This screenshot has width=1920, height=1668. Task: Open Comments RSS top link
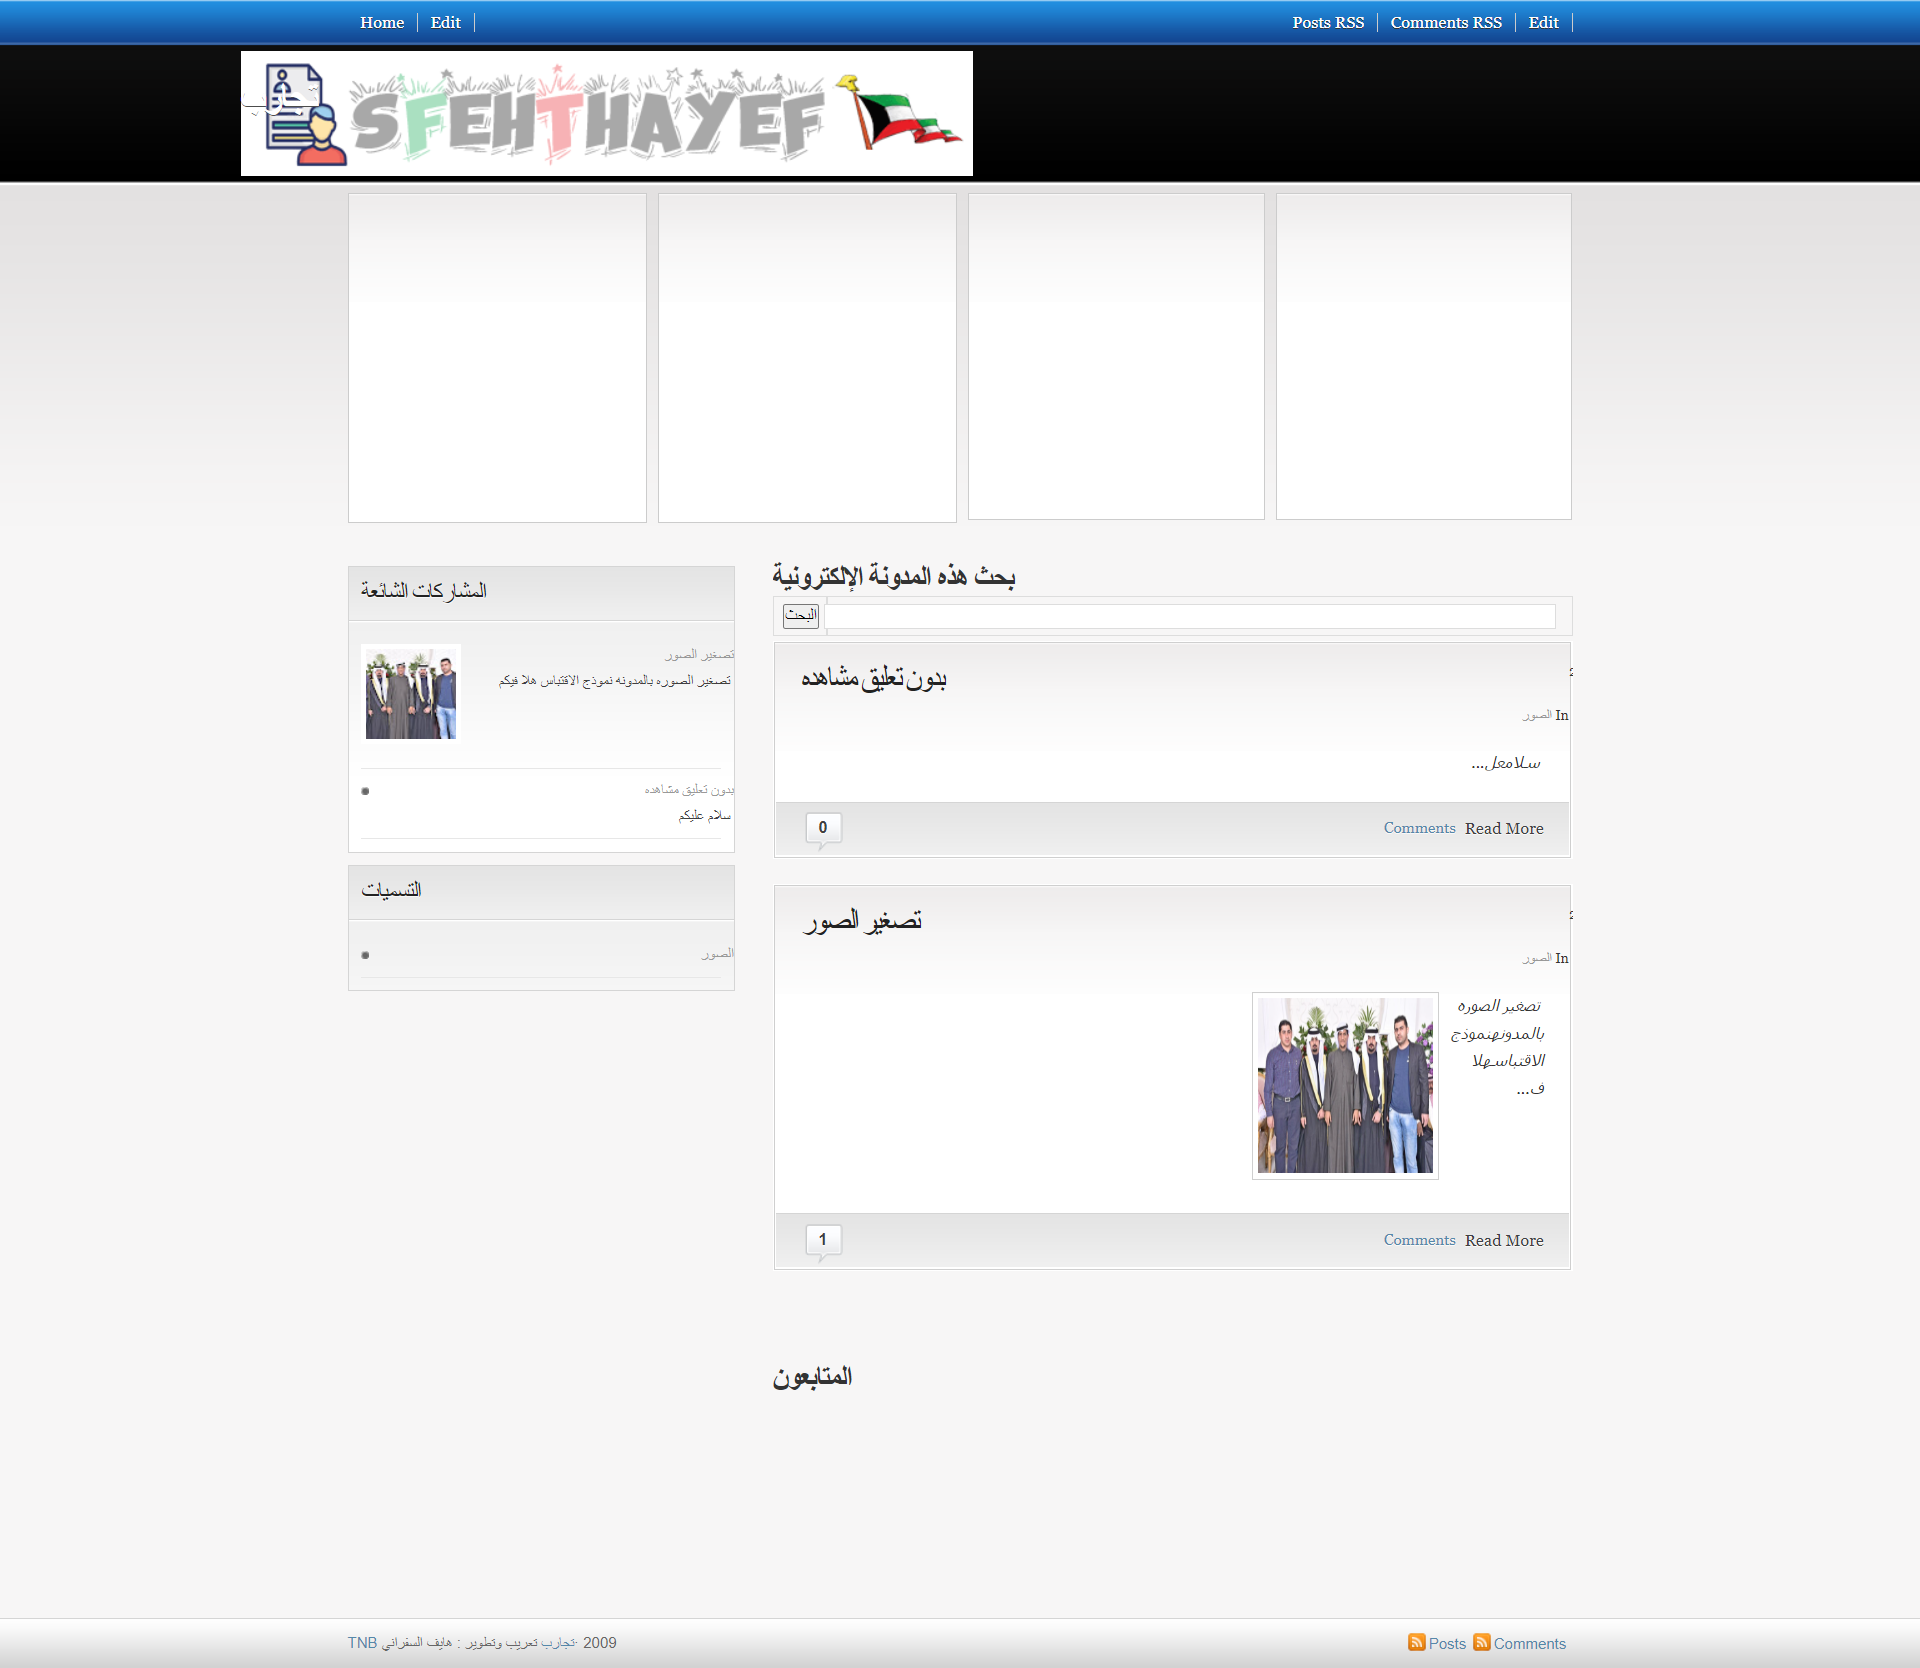1446,22
